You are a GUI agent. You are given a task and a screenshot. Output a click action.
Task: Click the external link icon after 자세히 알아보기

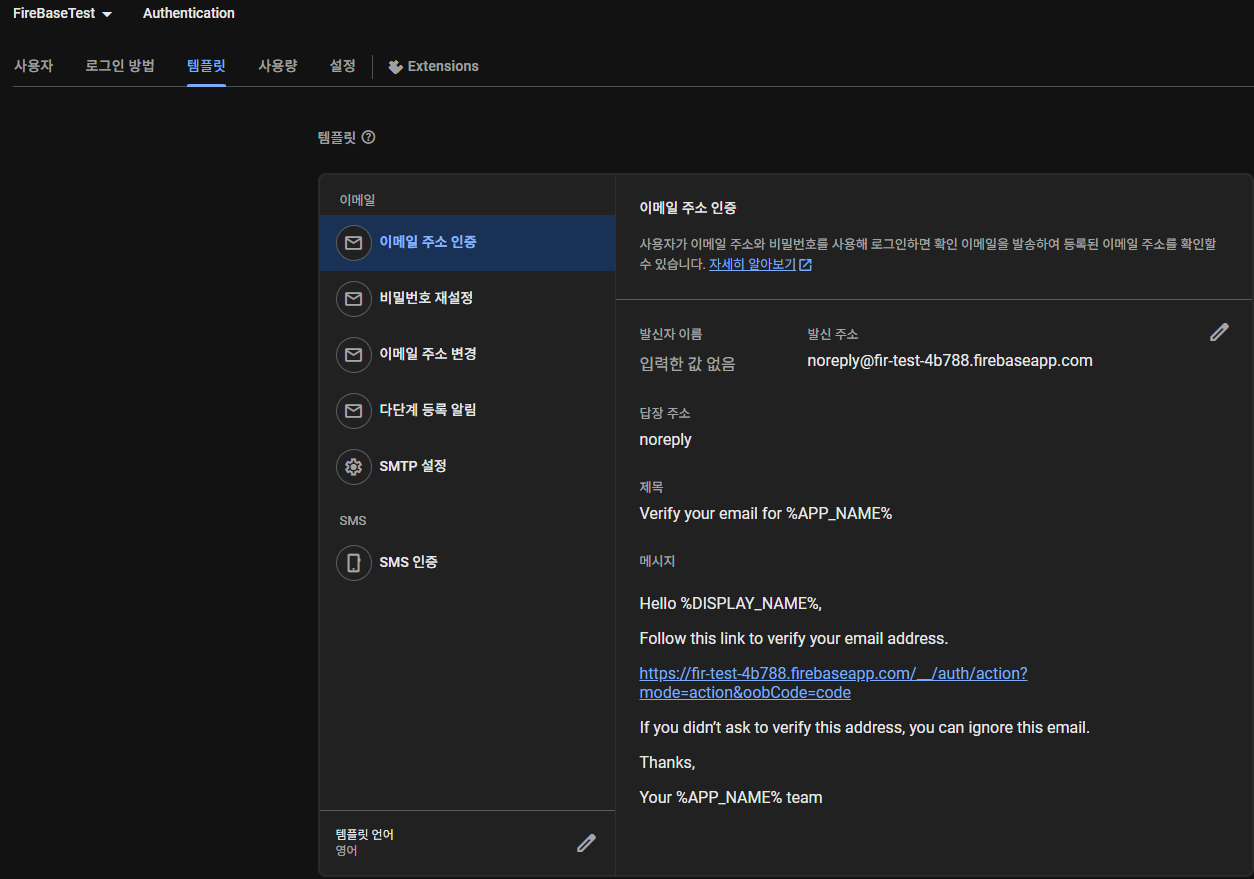806,265
